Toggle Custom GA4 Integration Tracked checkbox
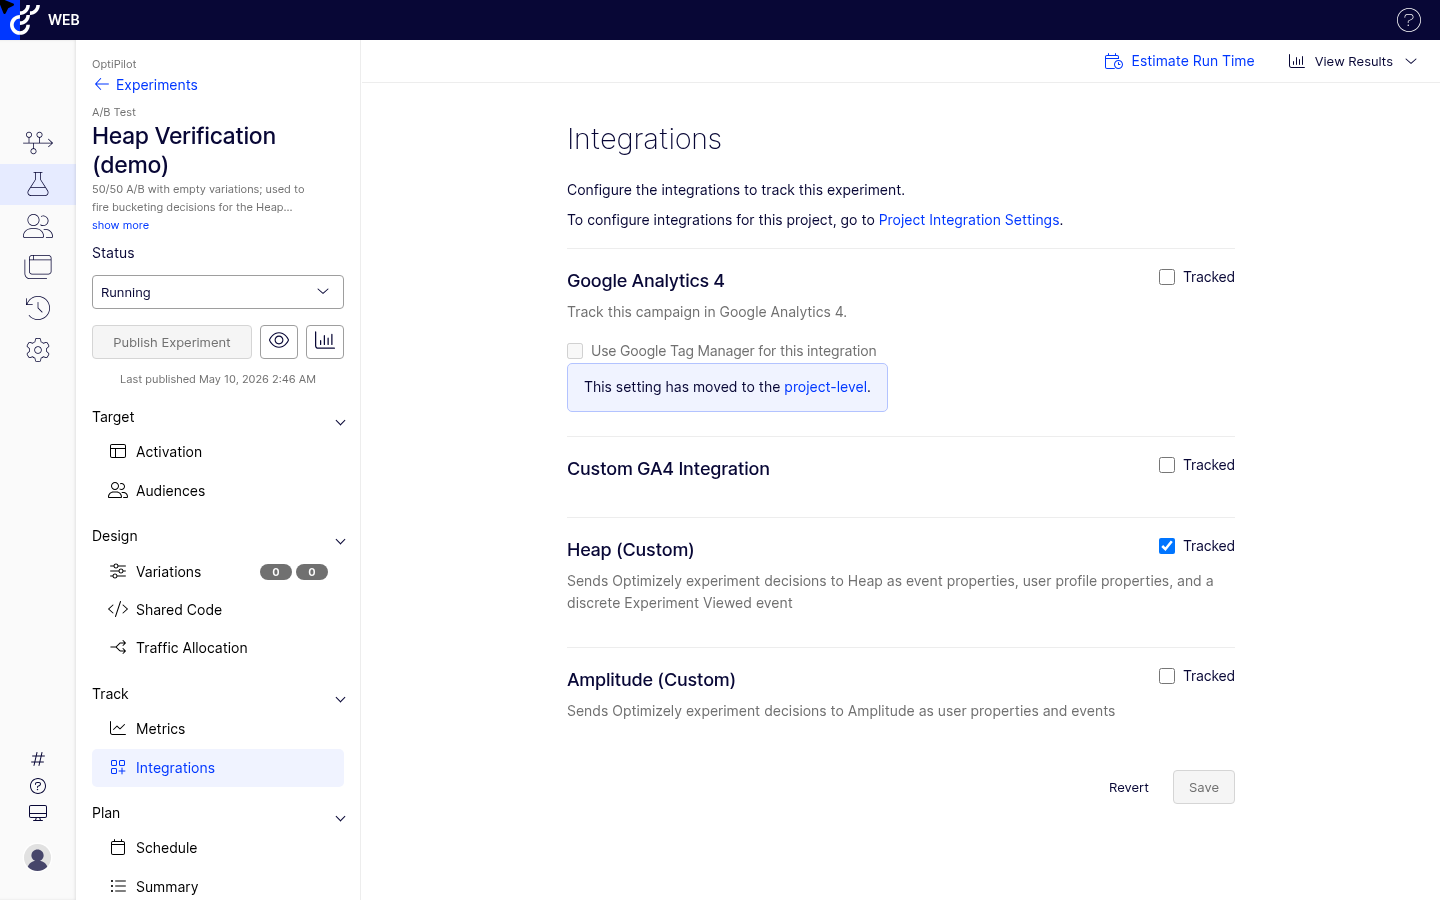1440x900 pixels. (1167, 465)
